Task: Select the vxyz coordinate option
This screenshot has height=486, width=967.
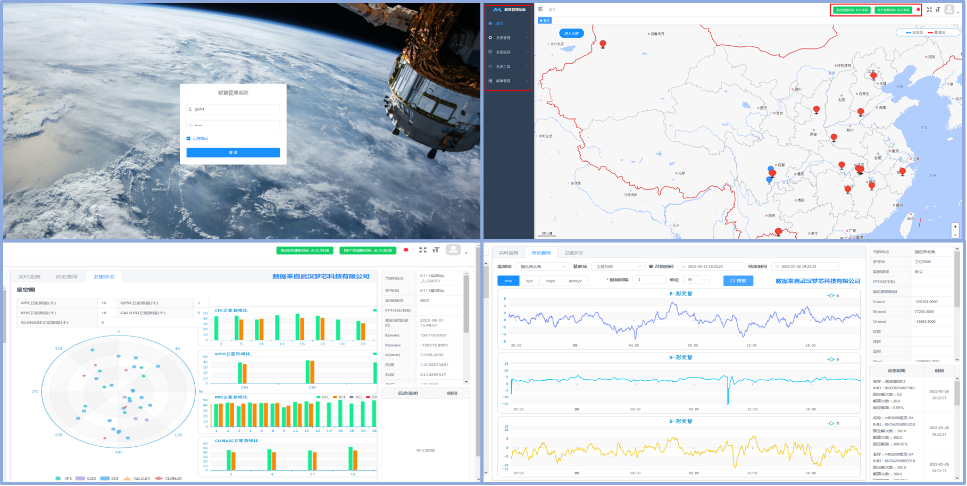Action: (x=550, y=280)
